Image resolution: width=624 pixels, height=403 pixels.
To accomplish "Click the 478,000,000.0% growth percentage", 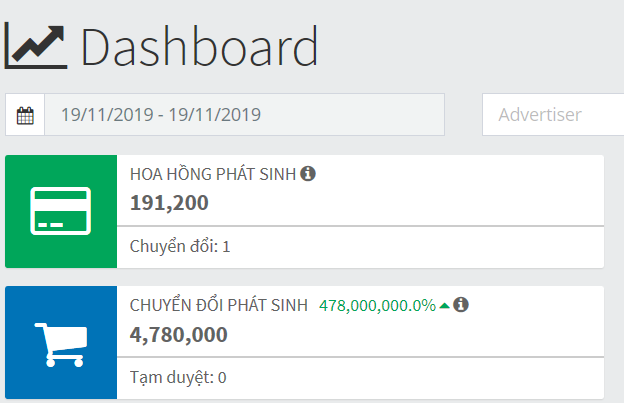I will [x=376, y=305].
